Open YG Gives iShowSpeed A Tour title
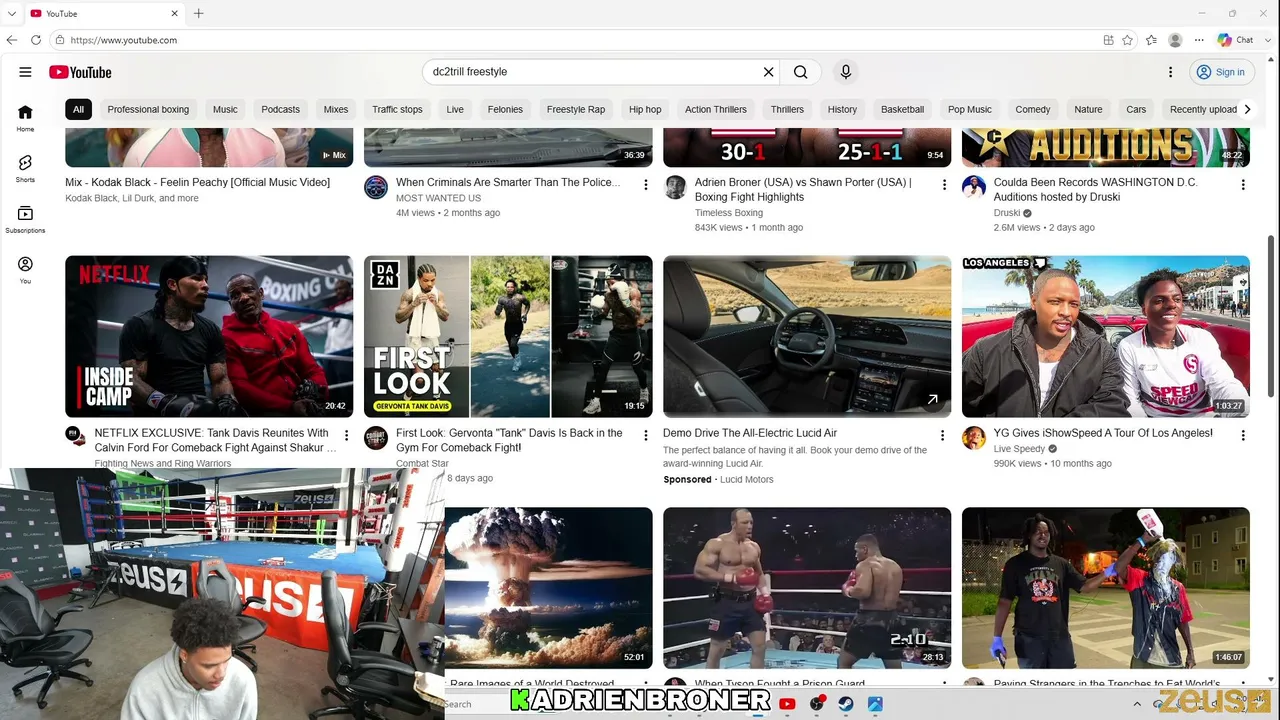The height and width of the screenshot is (720, 1280). (x=1103, y=433)
